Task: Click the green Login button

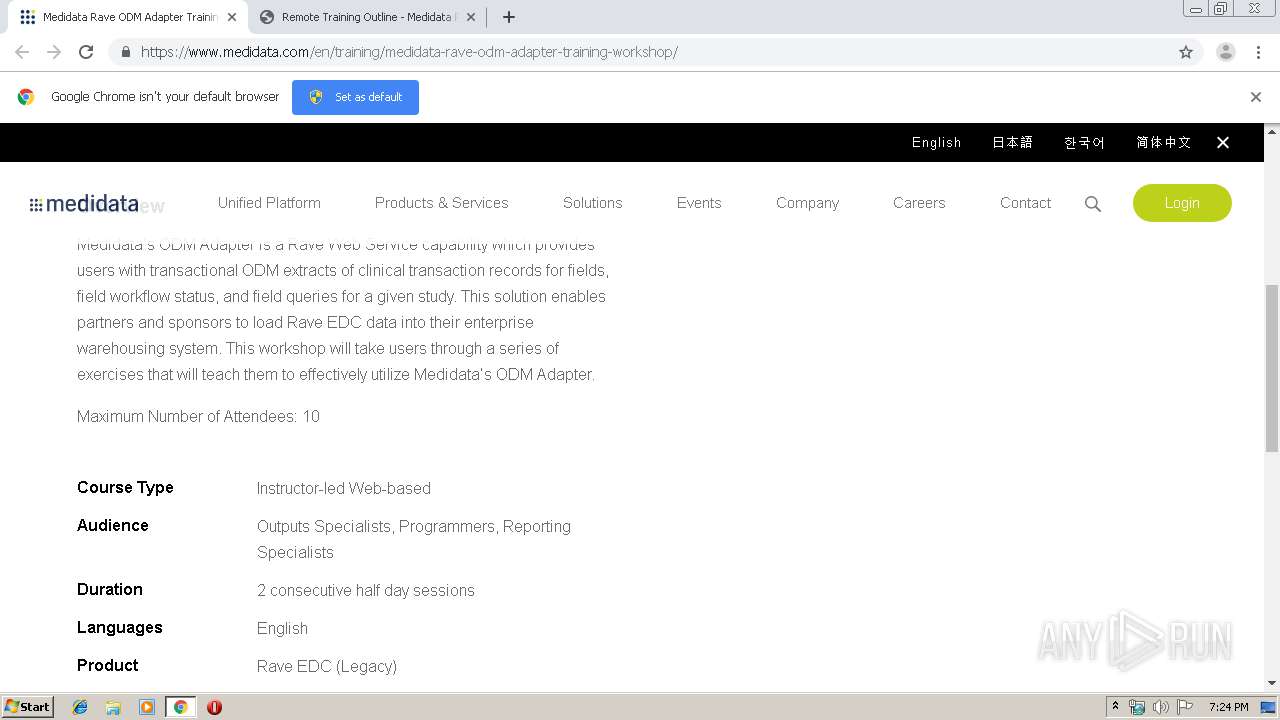Action: 1182,203
